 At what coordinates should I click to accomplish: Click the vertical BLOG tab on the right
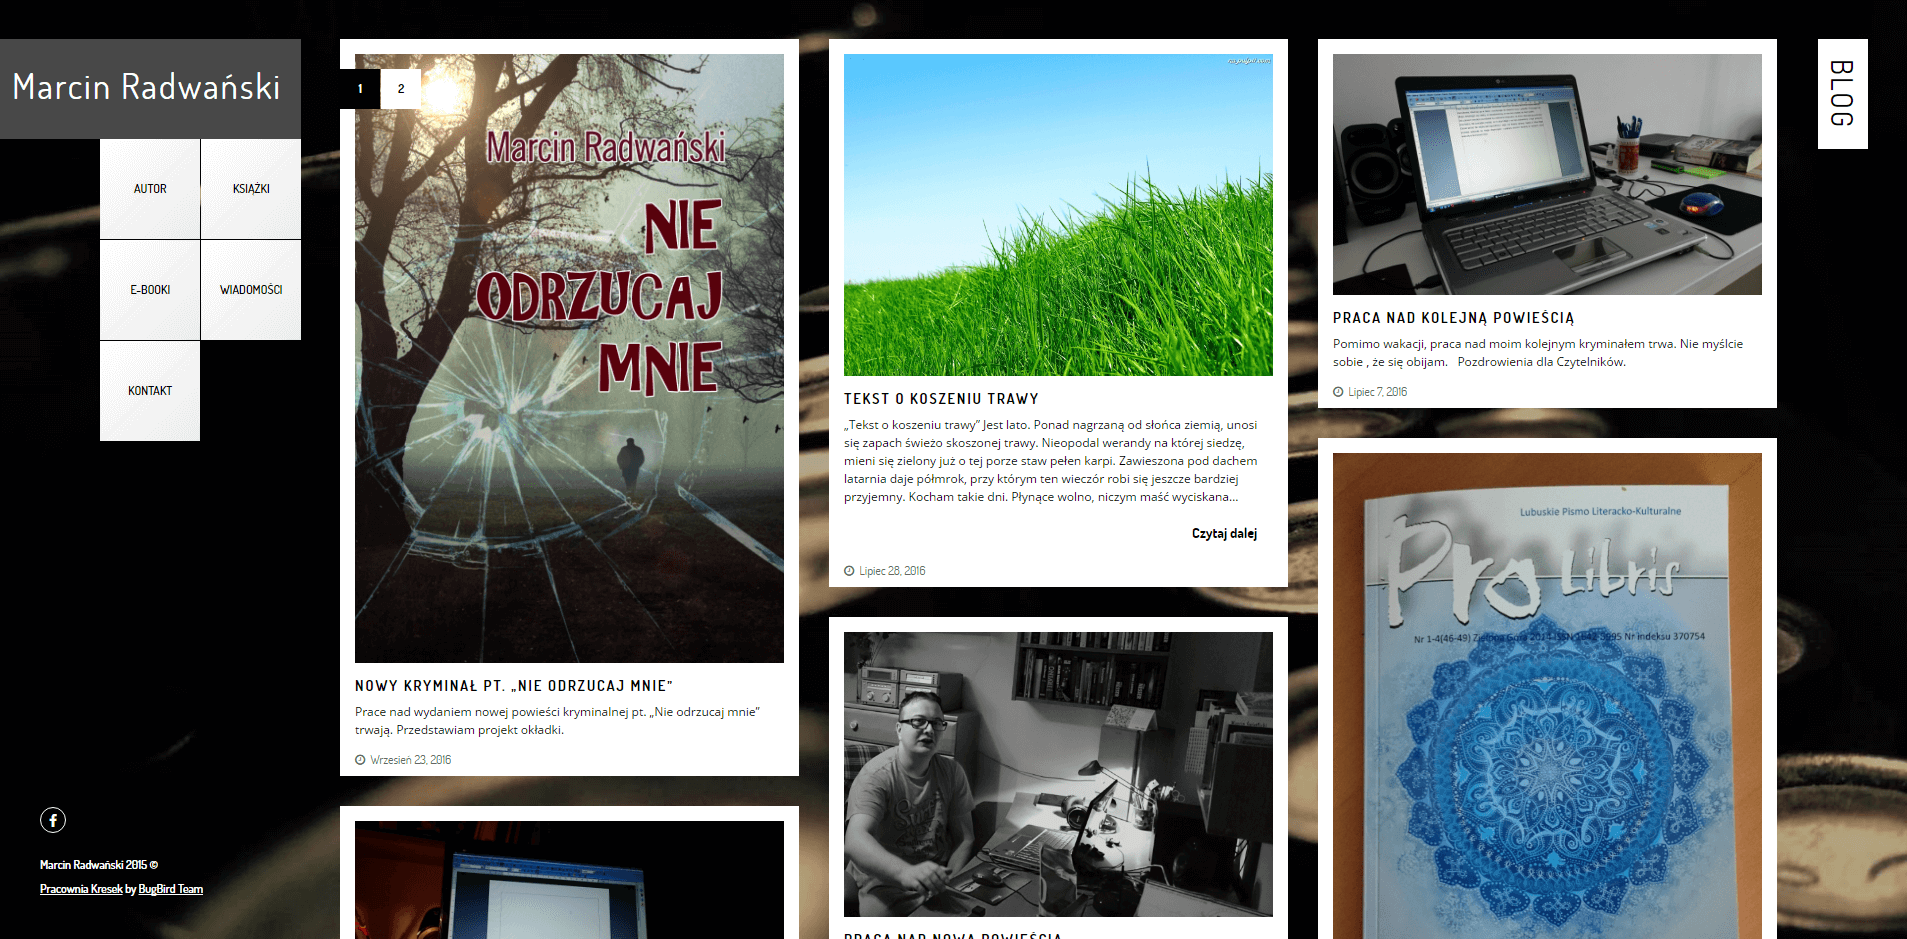pyautogui.click(x=1841, y=93)
